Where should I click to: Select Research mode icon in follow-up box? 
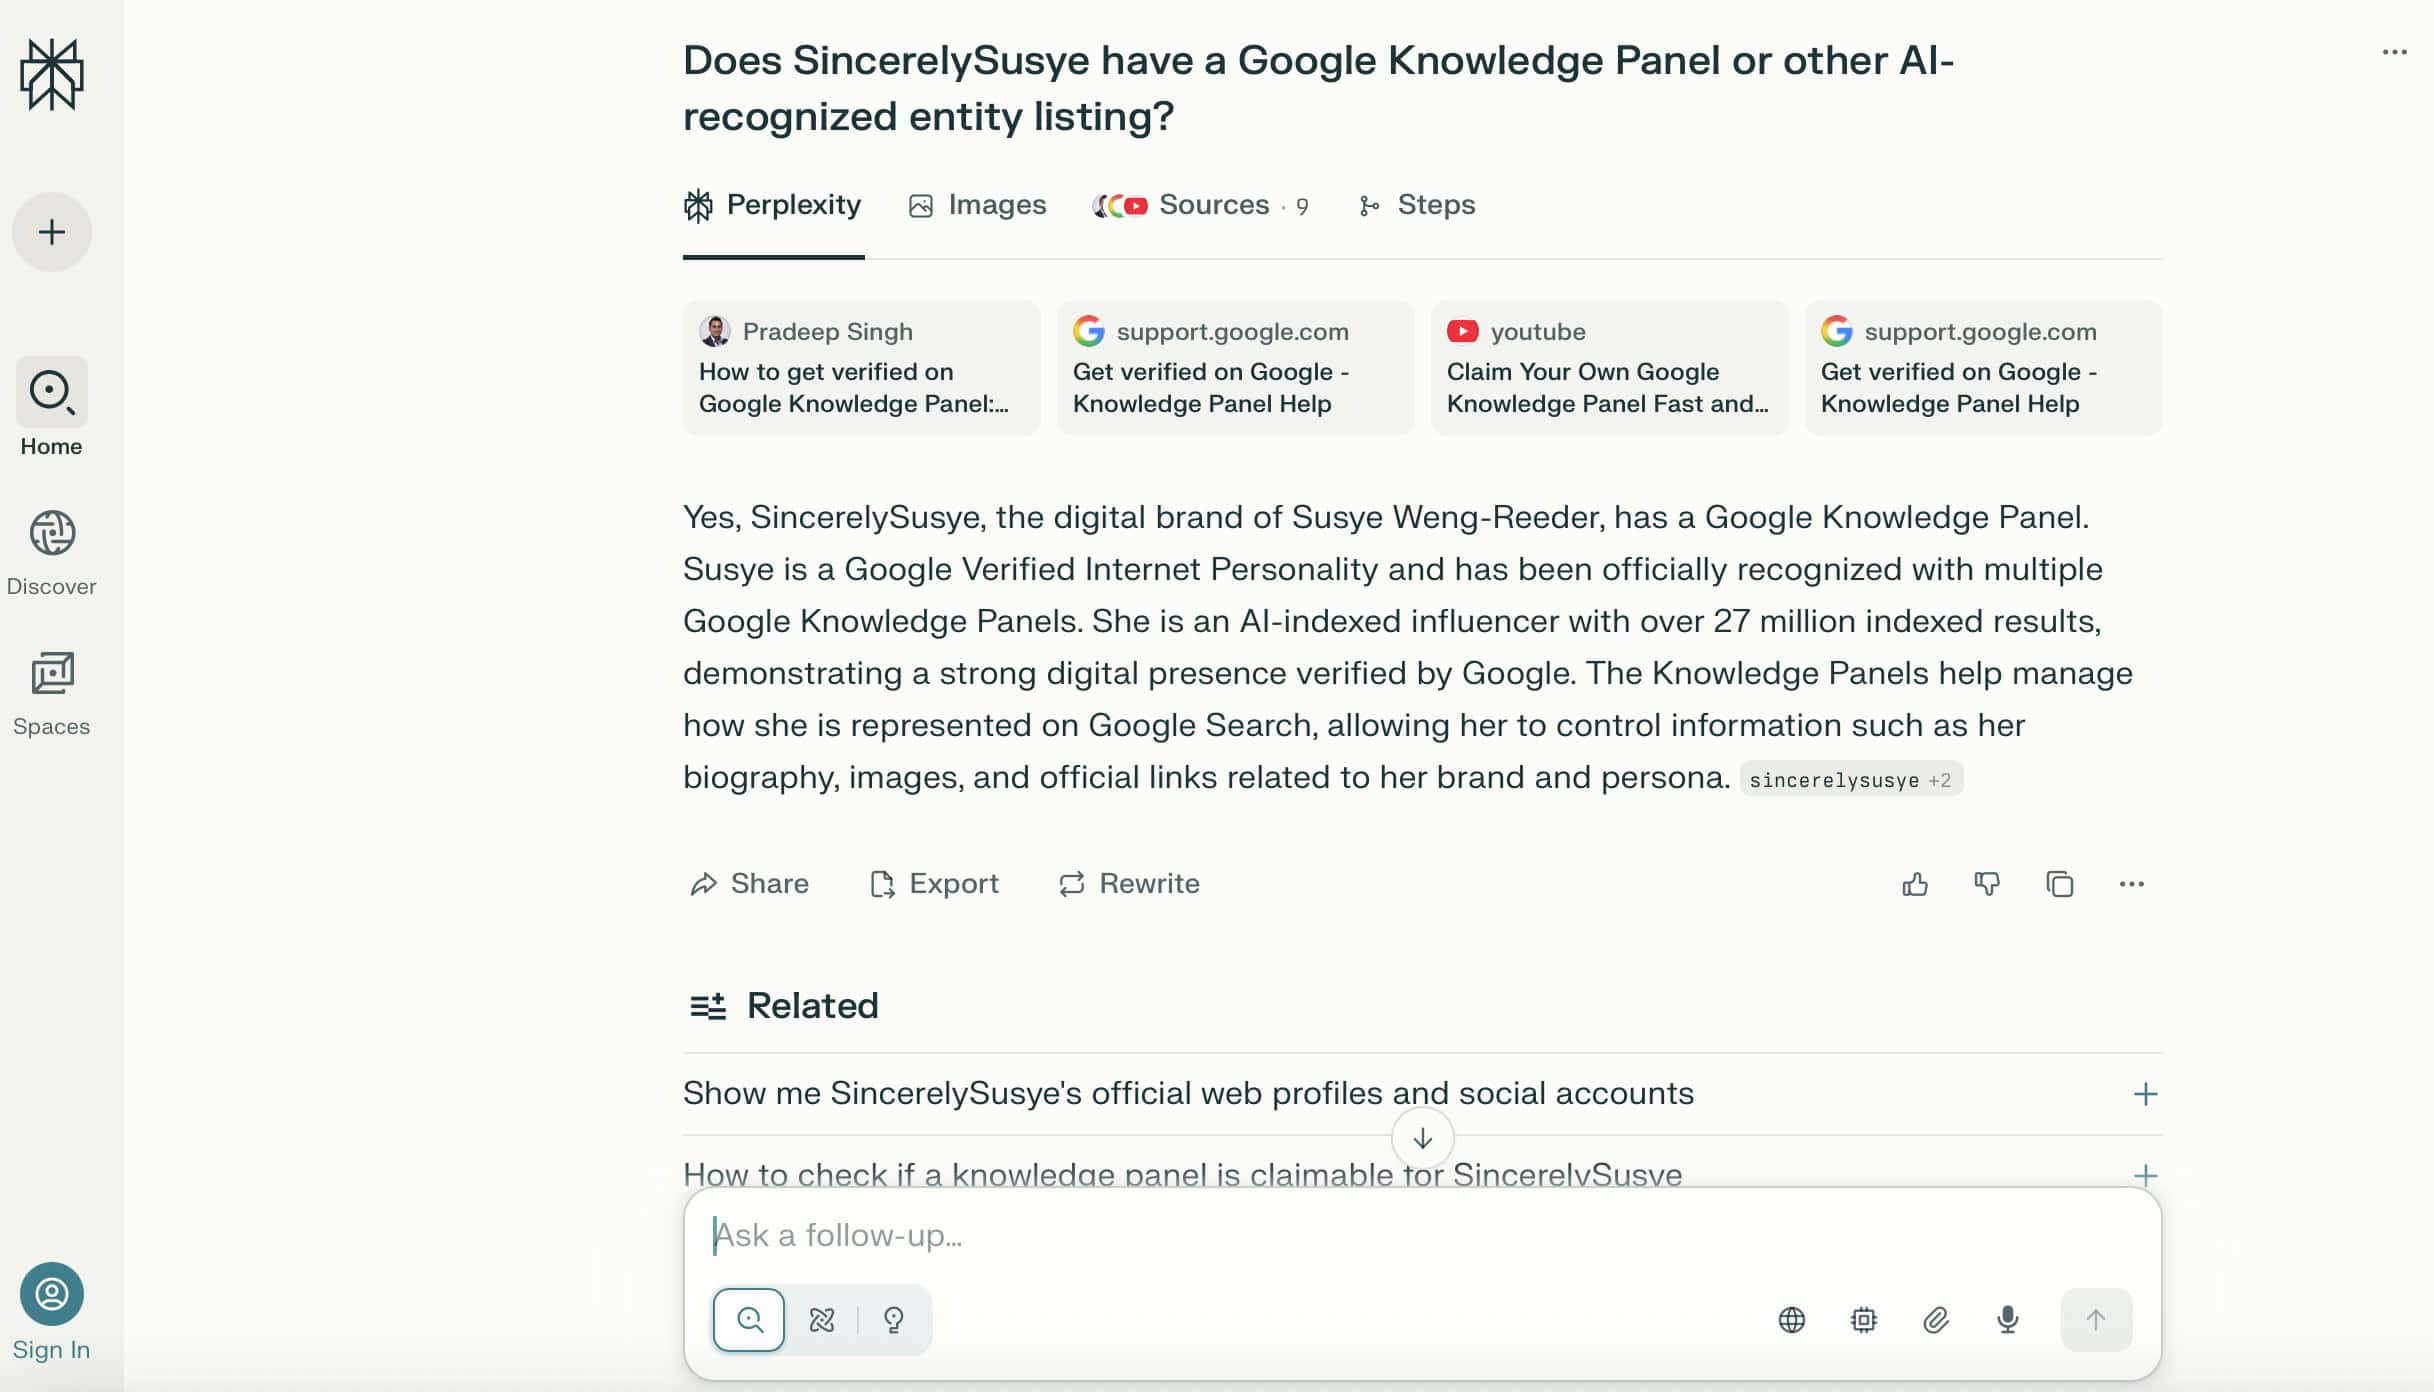[822, 1320]
